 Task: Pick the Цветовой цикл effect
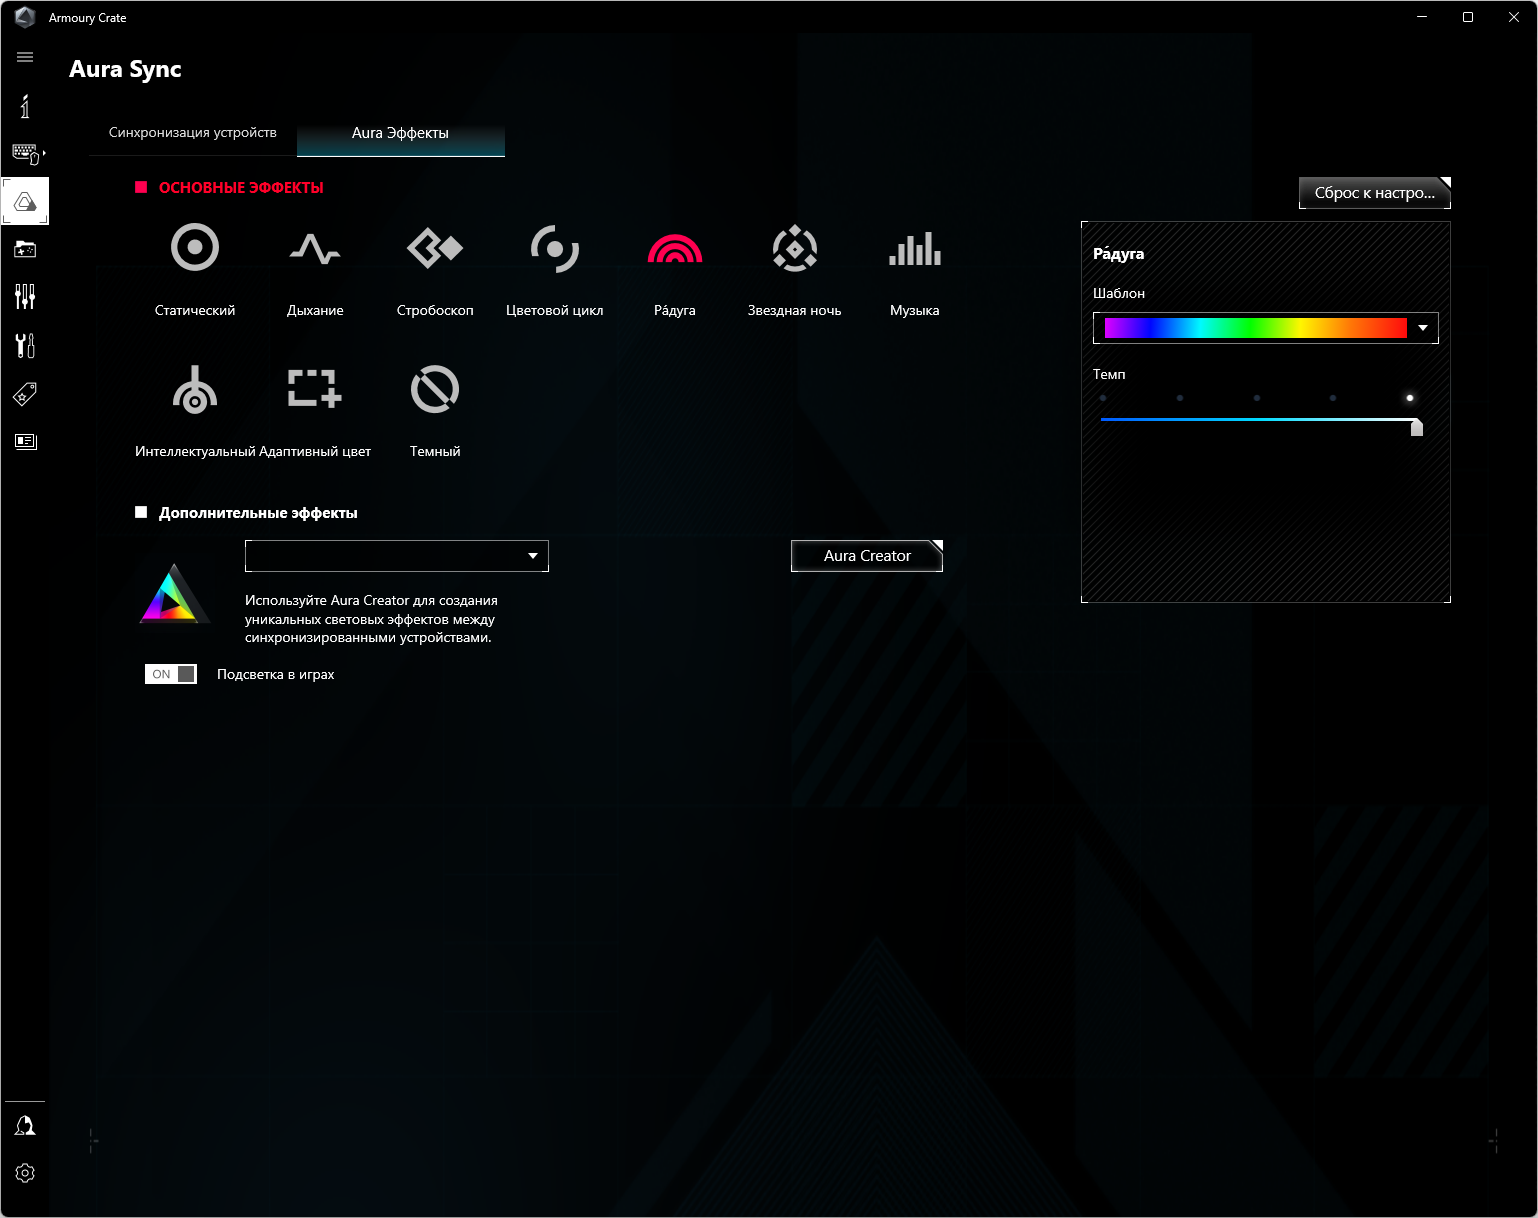pos(555,248)
